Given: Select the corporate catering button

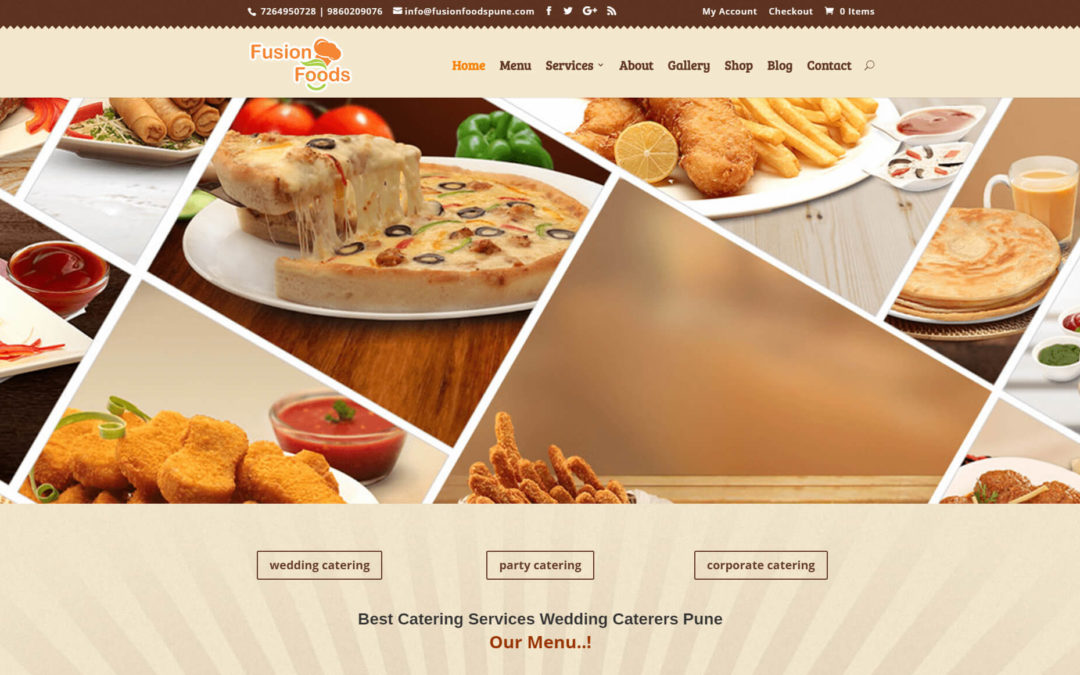Looking at the screenshot, I should 760,565.
